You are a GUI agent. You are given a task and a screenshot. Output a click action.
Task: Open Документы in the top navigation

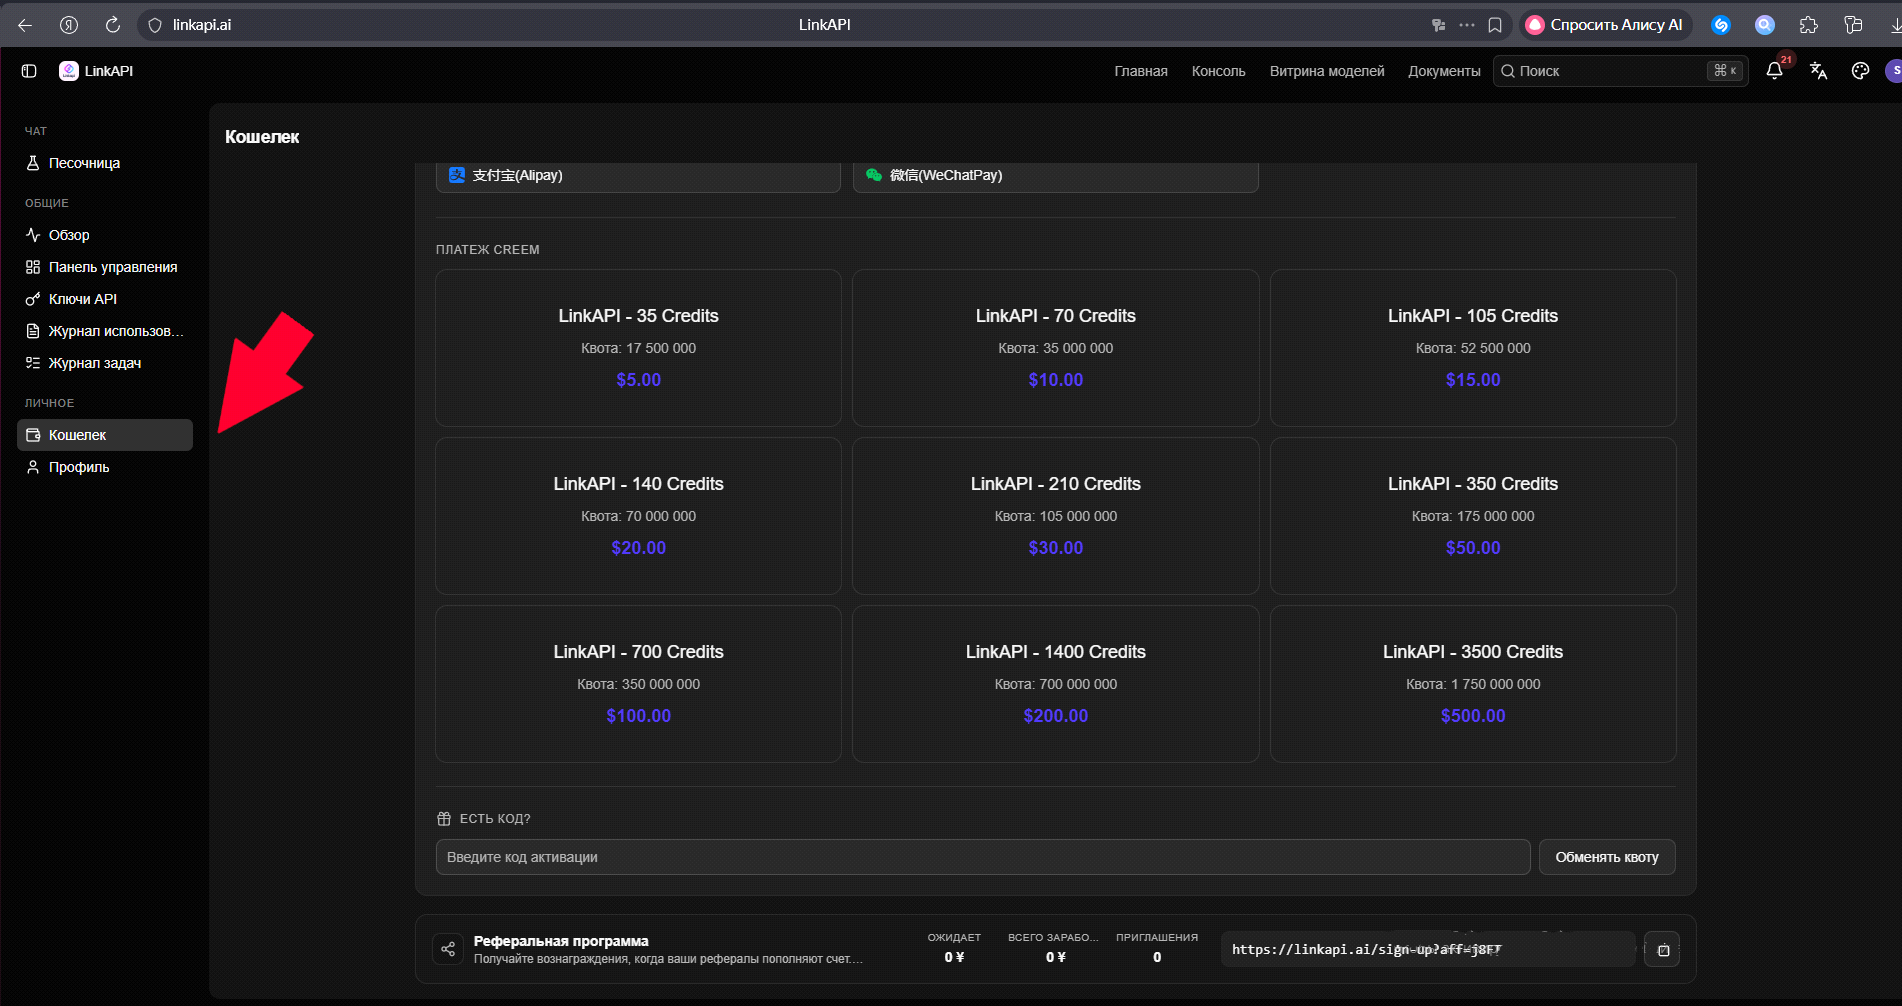(1444, 71)
